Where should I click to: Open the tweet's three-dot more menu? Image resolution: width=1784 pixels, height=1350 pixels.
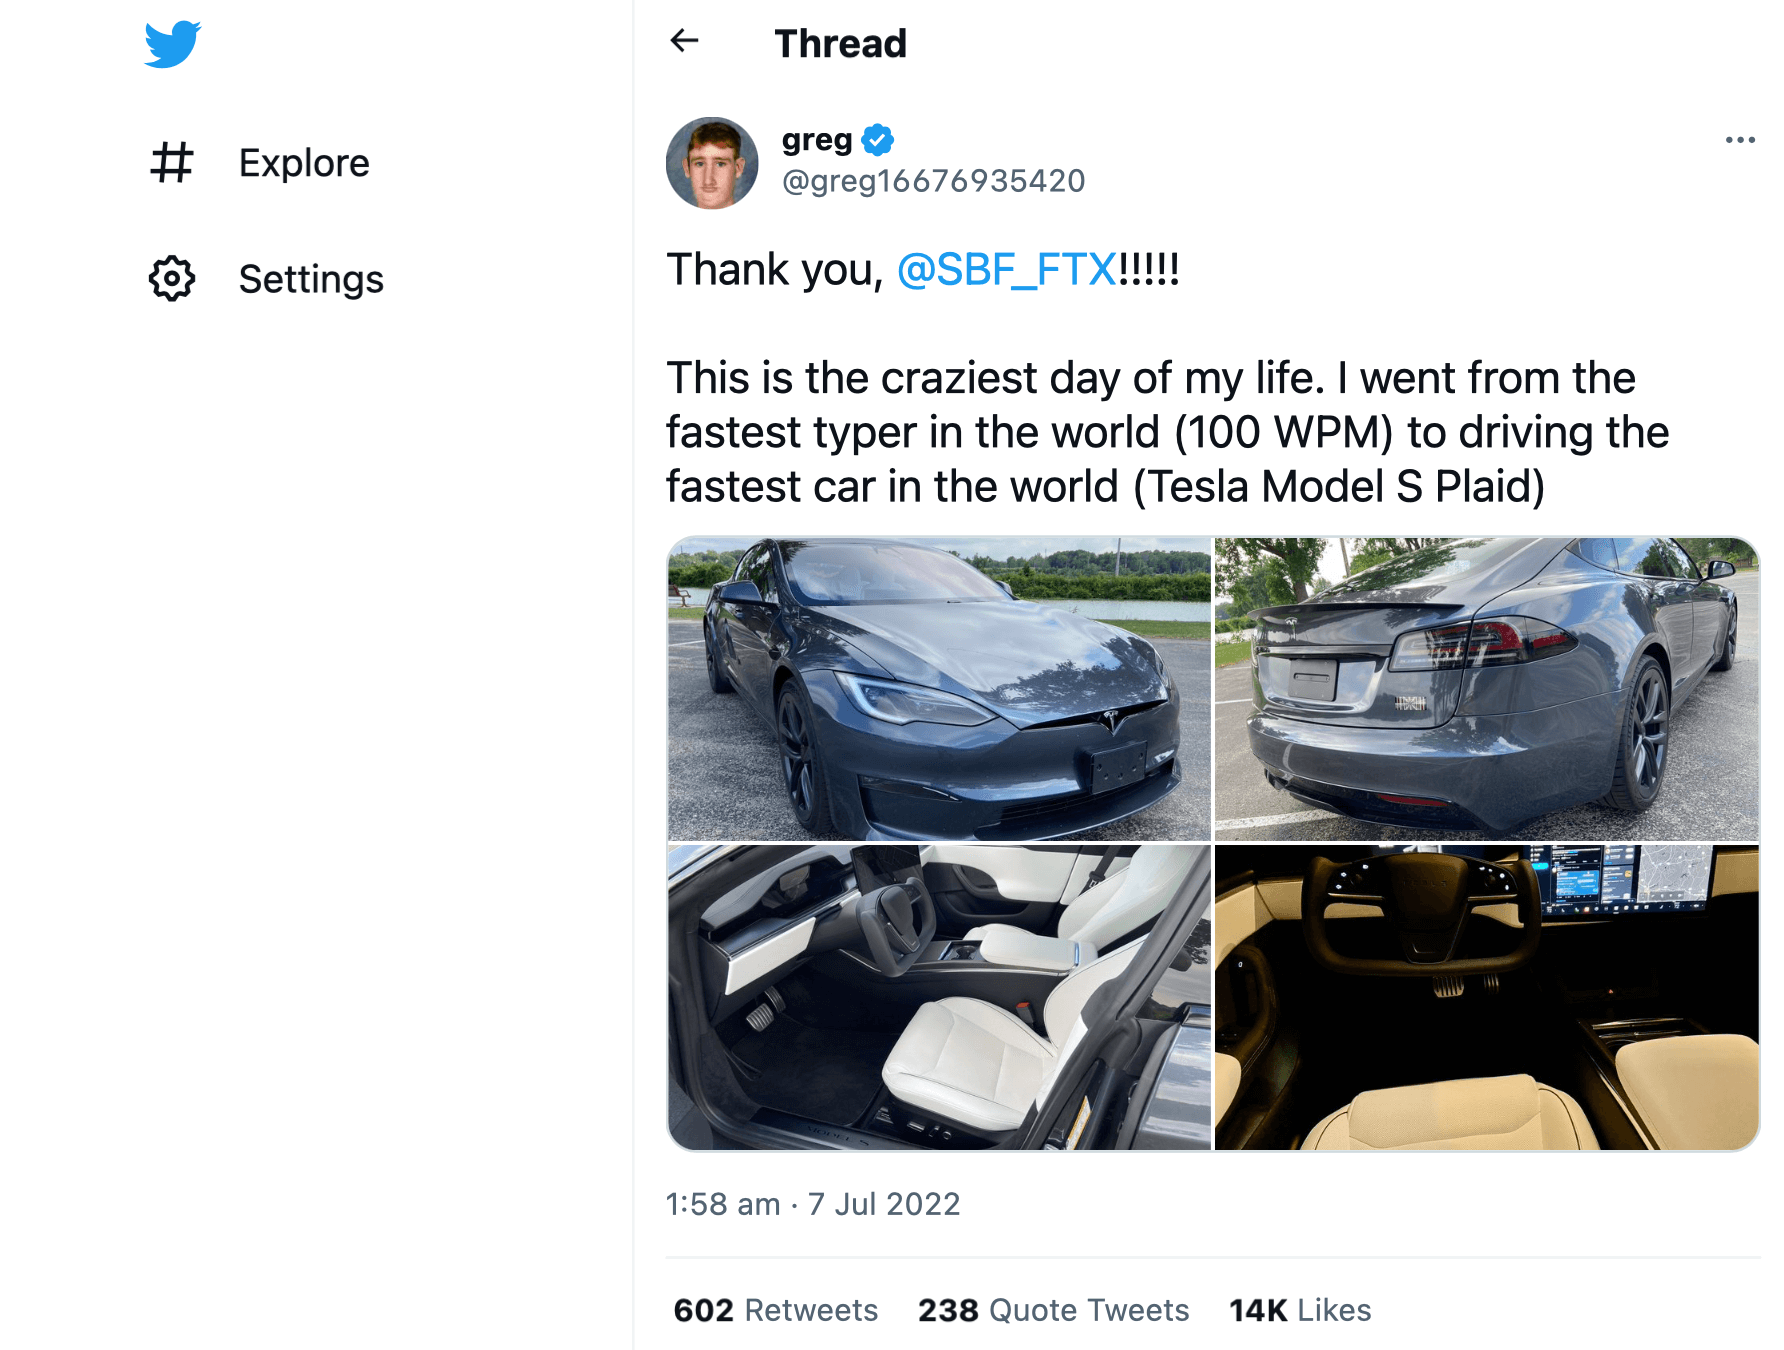(1740, 140)
